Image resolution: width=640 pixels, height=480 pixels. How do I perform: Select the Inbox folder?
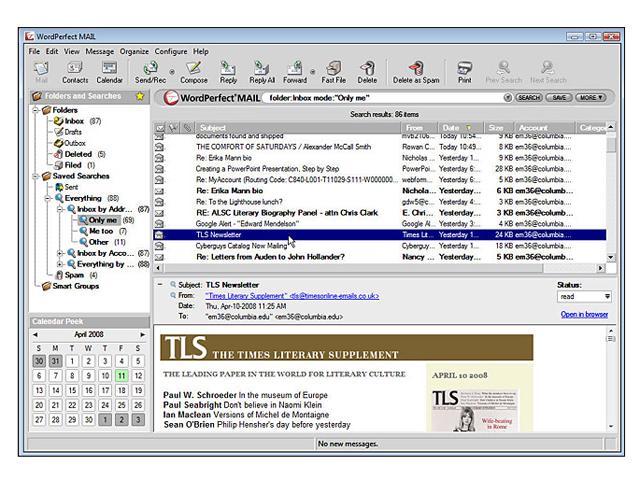(x=74, y=121)
